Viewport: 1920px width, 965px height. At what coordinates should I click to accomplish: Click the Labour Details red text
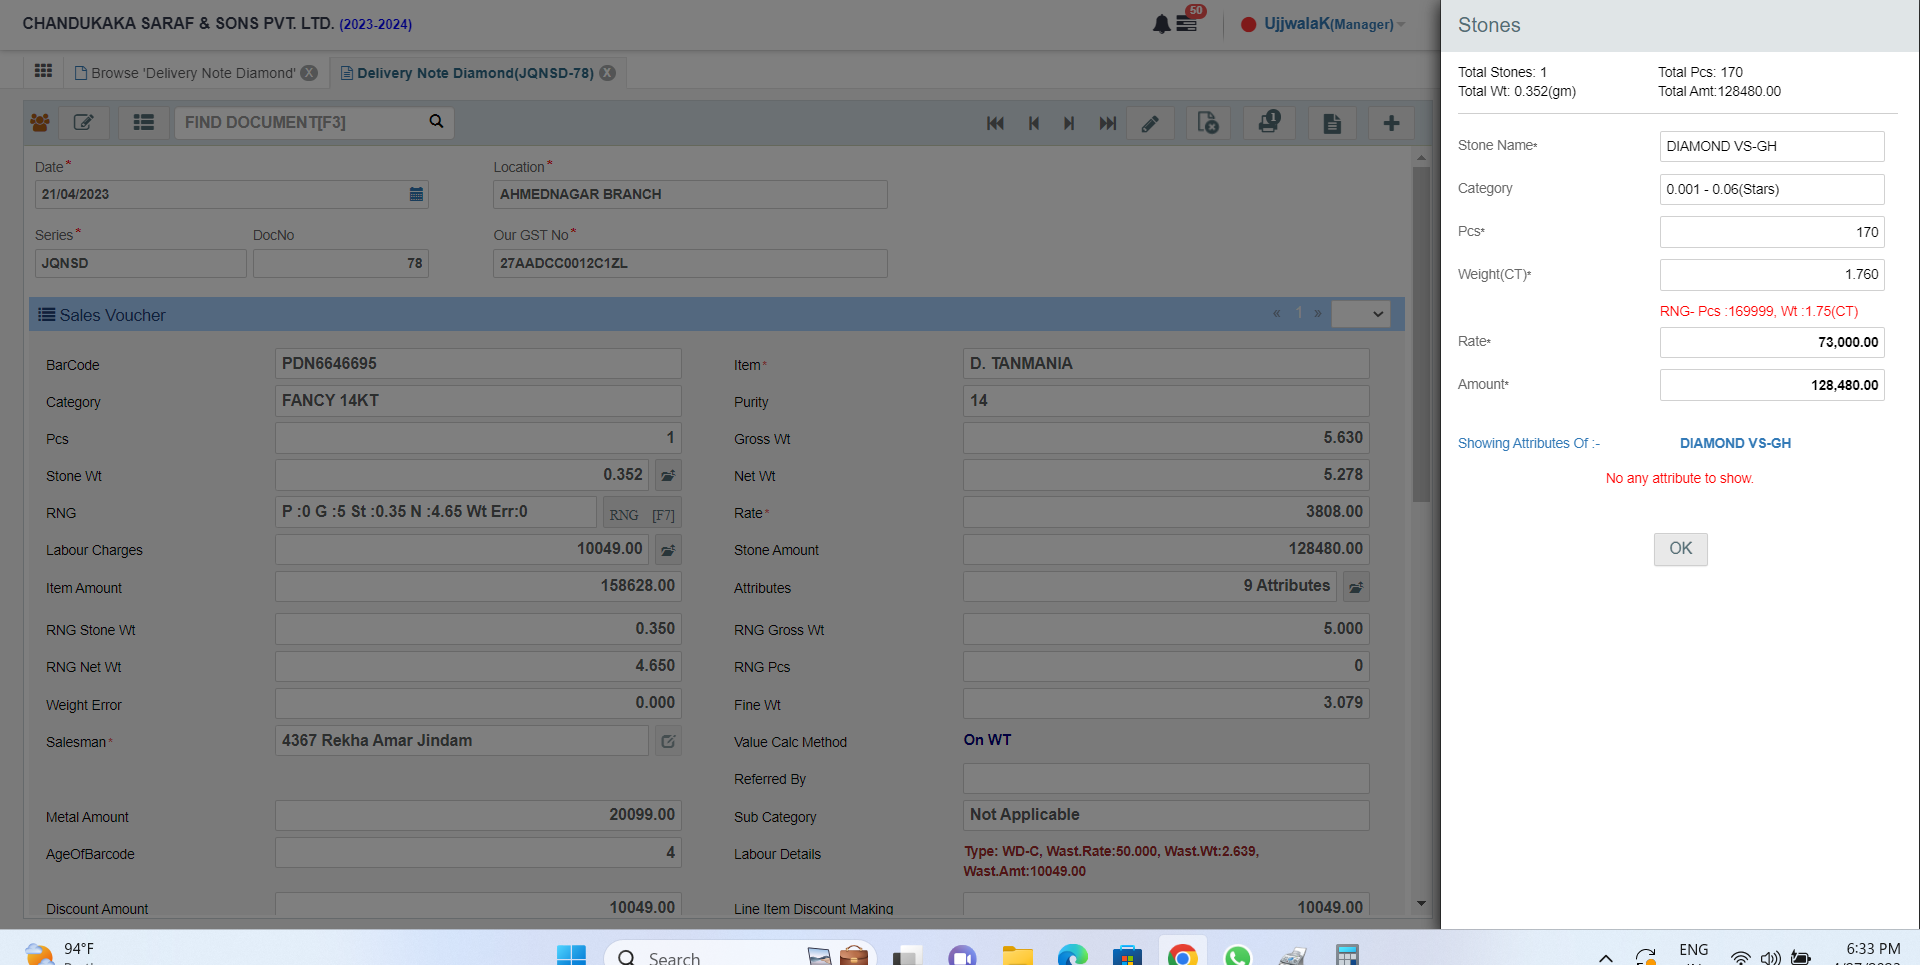pyautogui.click(x=1111, y=861)
